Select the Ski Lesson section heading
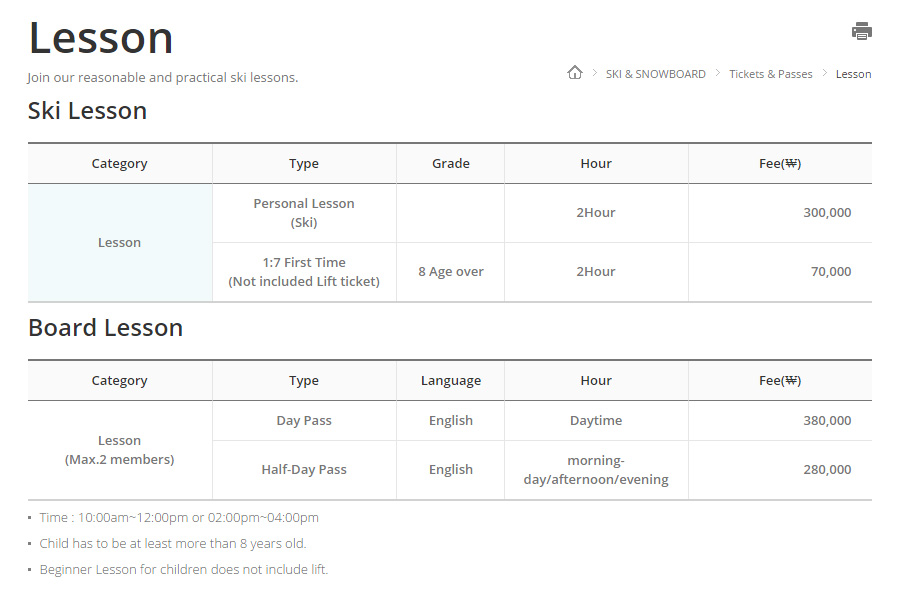Image resolution: width=900 pixels, height=600 pixels. click(x=87, y=111)
